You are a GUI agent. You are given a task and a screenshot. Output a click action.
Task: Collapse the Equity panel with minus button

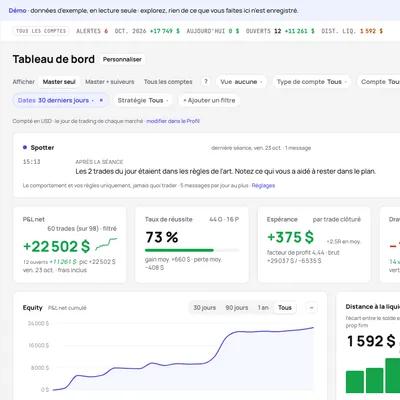(x=312, y=308)
